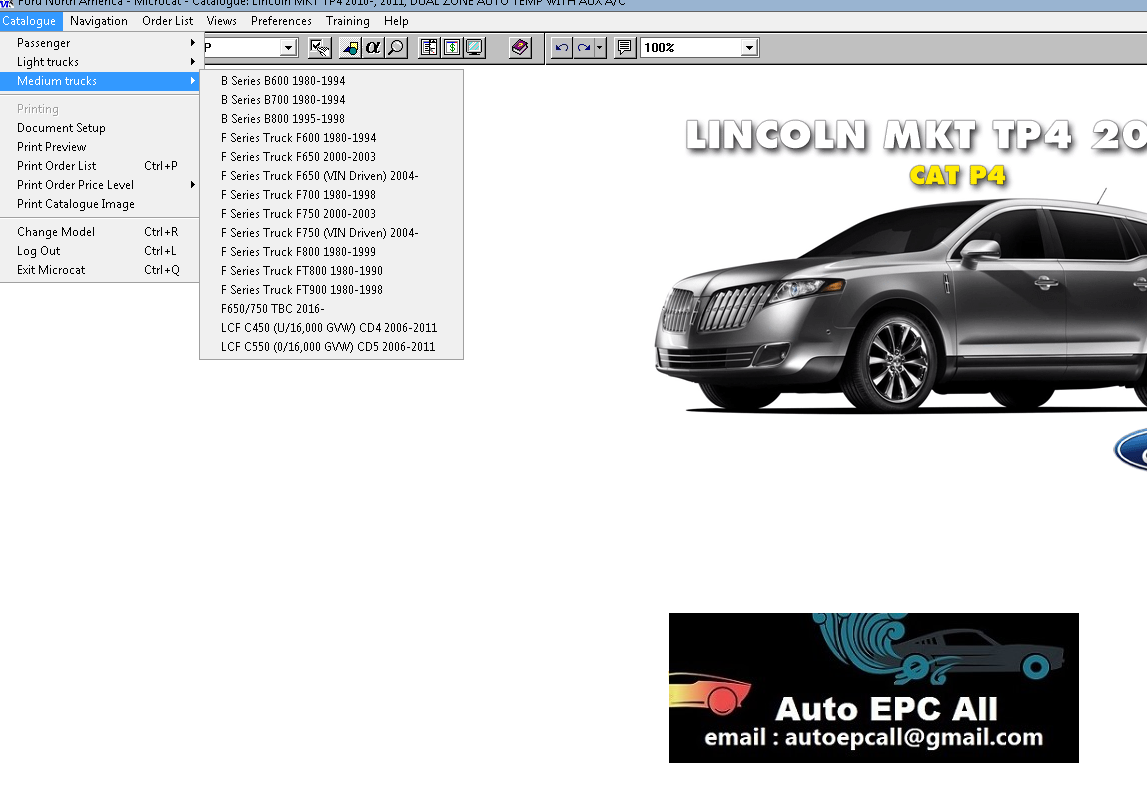This screenshot has width=1147, height=792.
Task: Select B Series B800 1995-1998
Action: (x=331, y=119)
